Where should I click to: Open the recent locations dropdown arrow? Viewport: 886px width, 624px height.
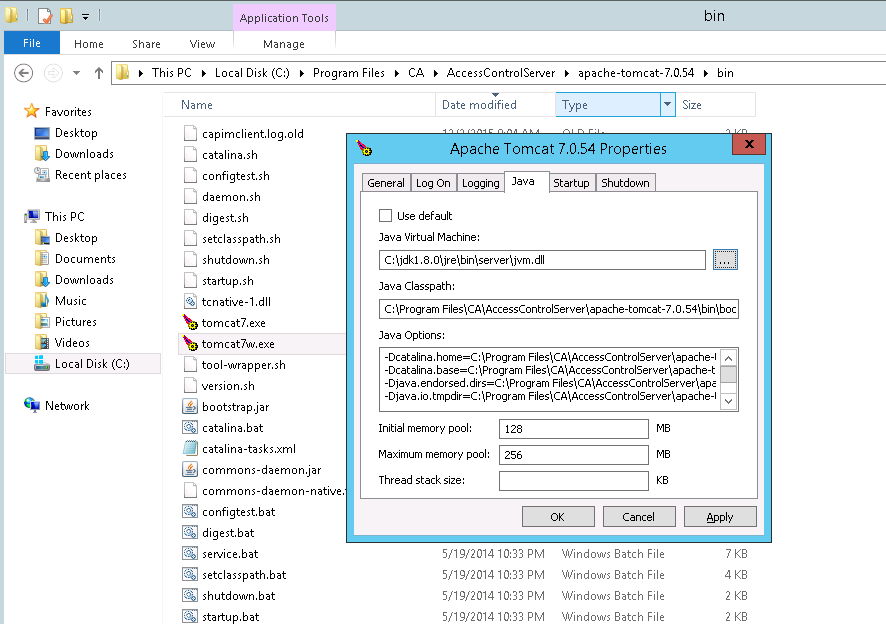pyautogui.click(x=76, y=73)
